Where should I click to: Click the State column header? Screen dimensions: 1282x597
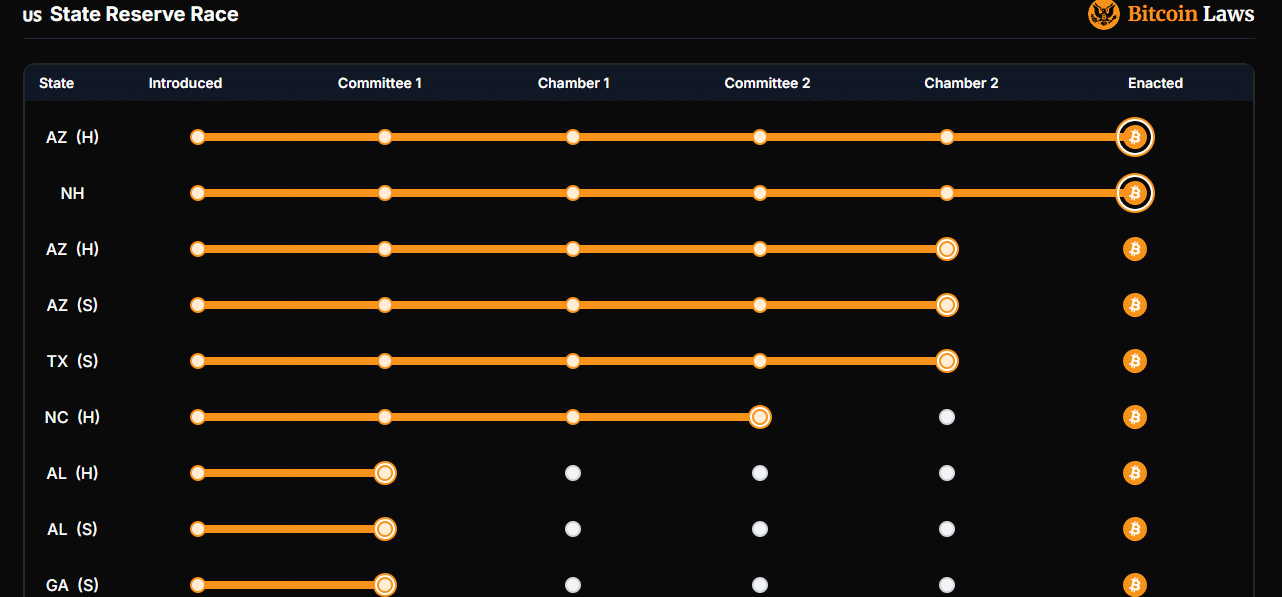pos(57,83)
